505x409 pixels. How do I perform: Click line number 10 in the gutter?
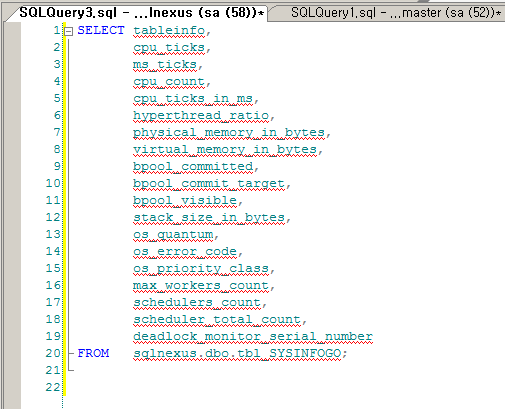(53, 183)
